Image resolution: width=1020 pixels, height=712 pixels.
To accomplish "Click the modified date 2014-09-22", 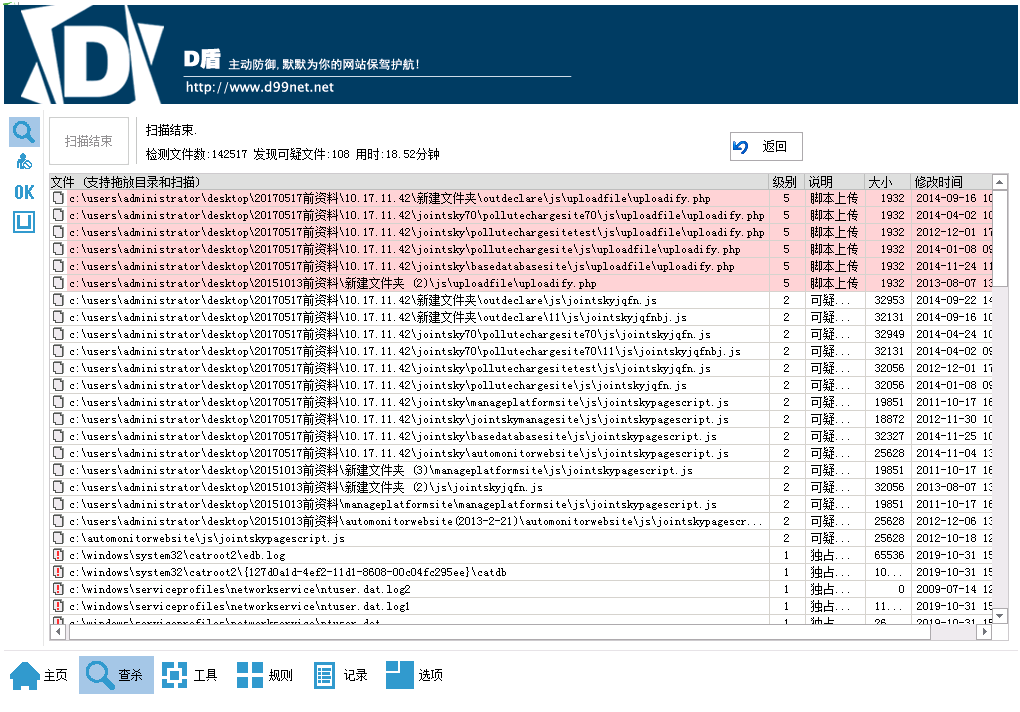I will [946, 300].
